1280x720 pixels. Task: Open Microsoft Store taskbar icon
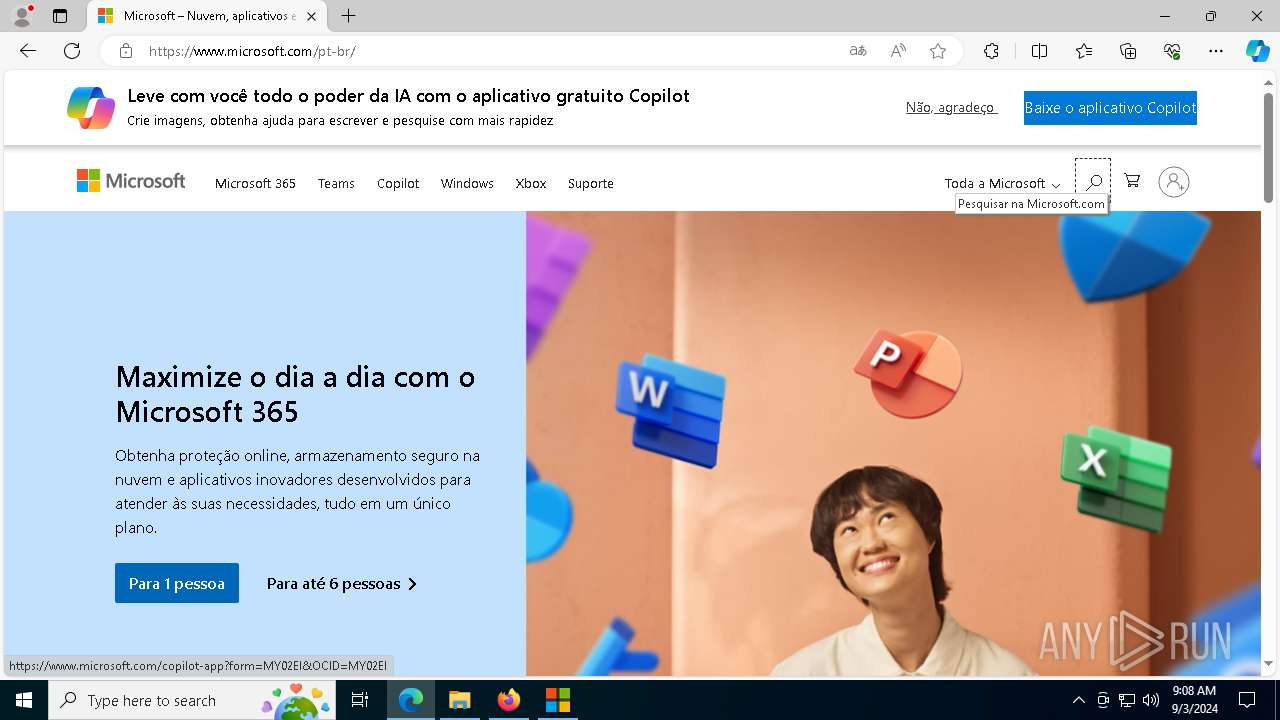click(x=558, y=700)
